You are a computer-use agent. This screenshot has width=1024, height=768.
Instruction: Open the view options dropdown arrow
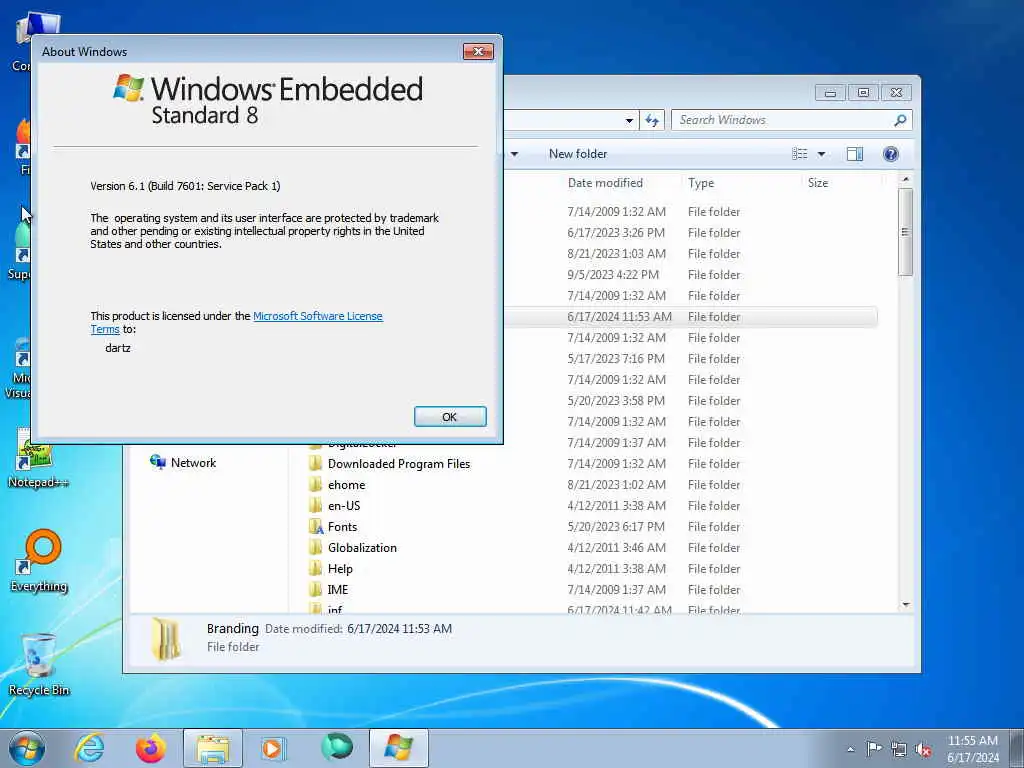pyautogui.click(x=822, y=154)
